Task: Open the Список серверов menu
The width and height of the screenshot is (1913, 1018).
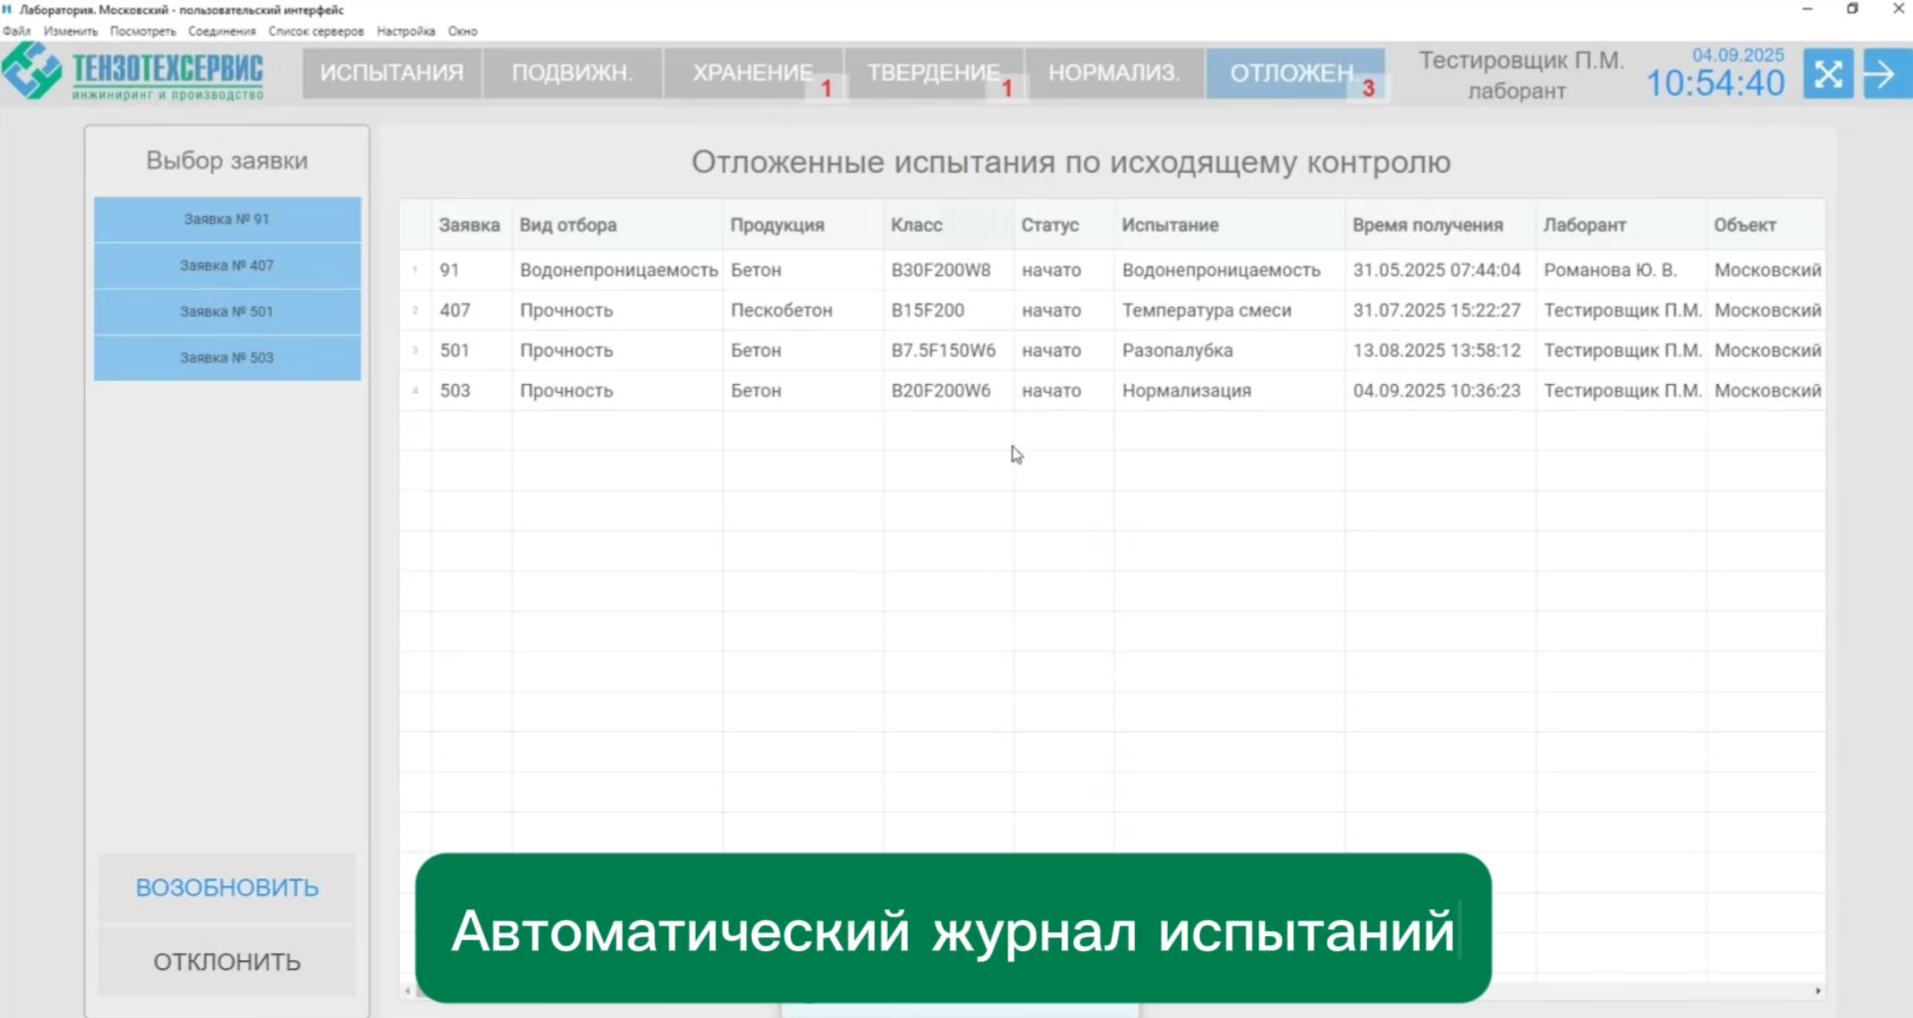Action: tap(316, 31)
